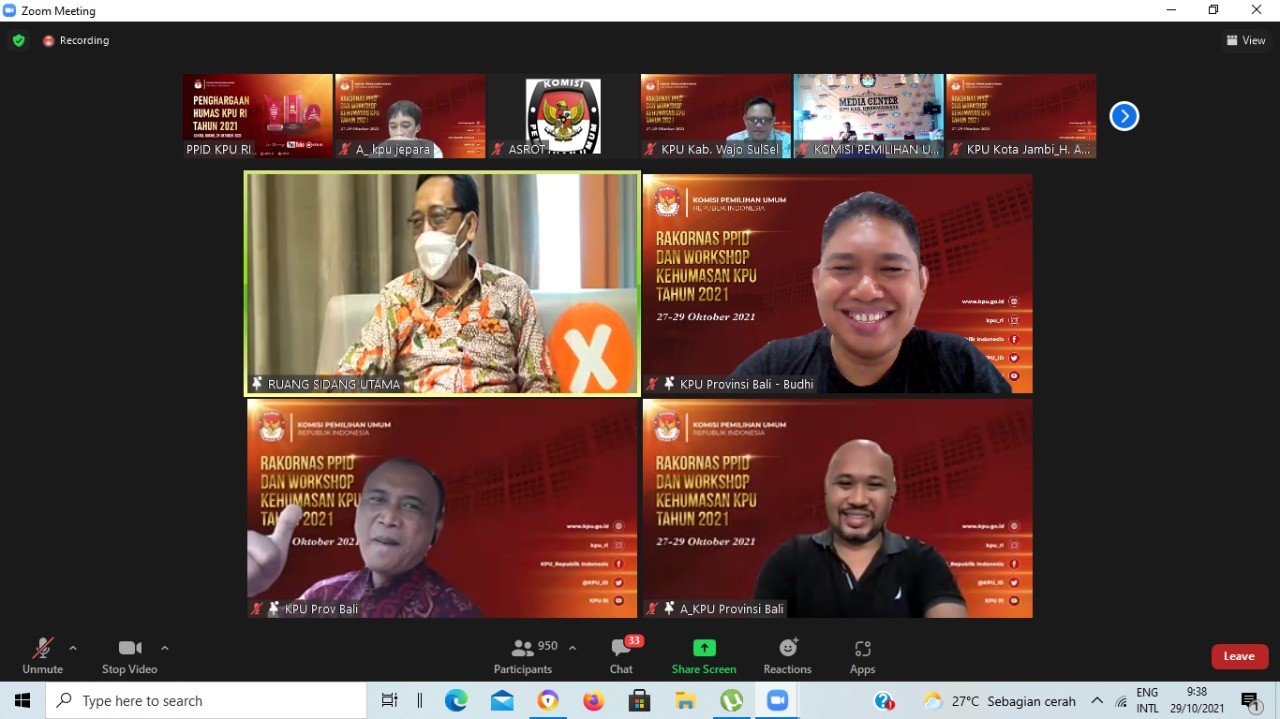Select the PPID KPU RI video thumbnail
The width and height of the screenshot is (1280, 719).
[257, 116]
